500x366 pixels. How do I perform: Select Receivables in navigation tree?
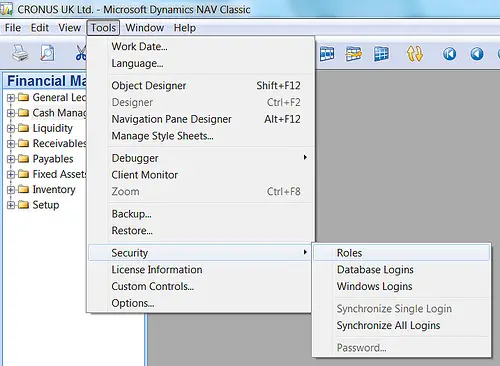pos(59,143)
